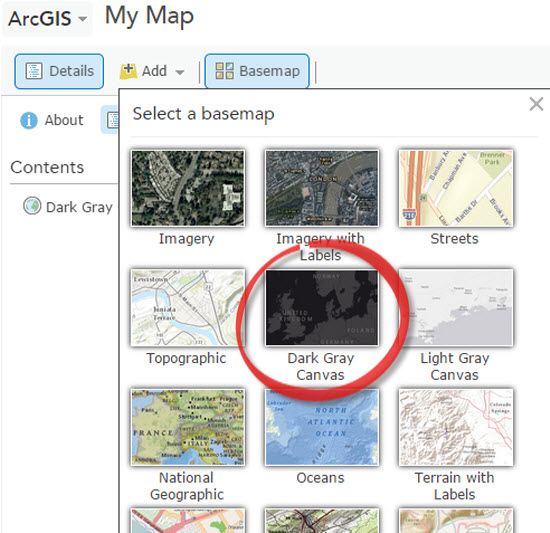Click the Basemap grid icon
The image size is (550, 533).
(x=224, y=71)
